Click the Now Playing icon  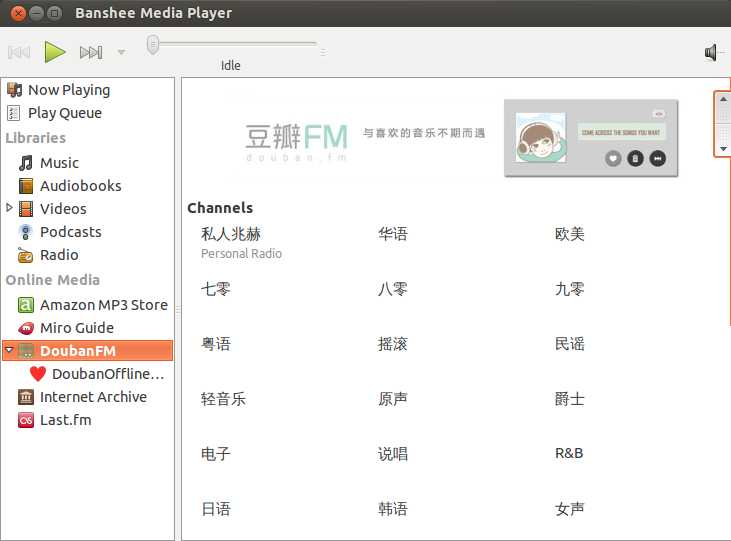14,90
